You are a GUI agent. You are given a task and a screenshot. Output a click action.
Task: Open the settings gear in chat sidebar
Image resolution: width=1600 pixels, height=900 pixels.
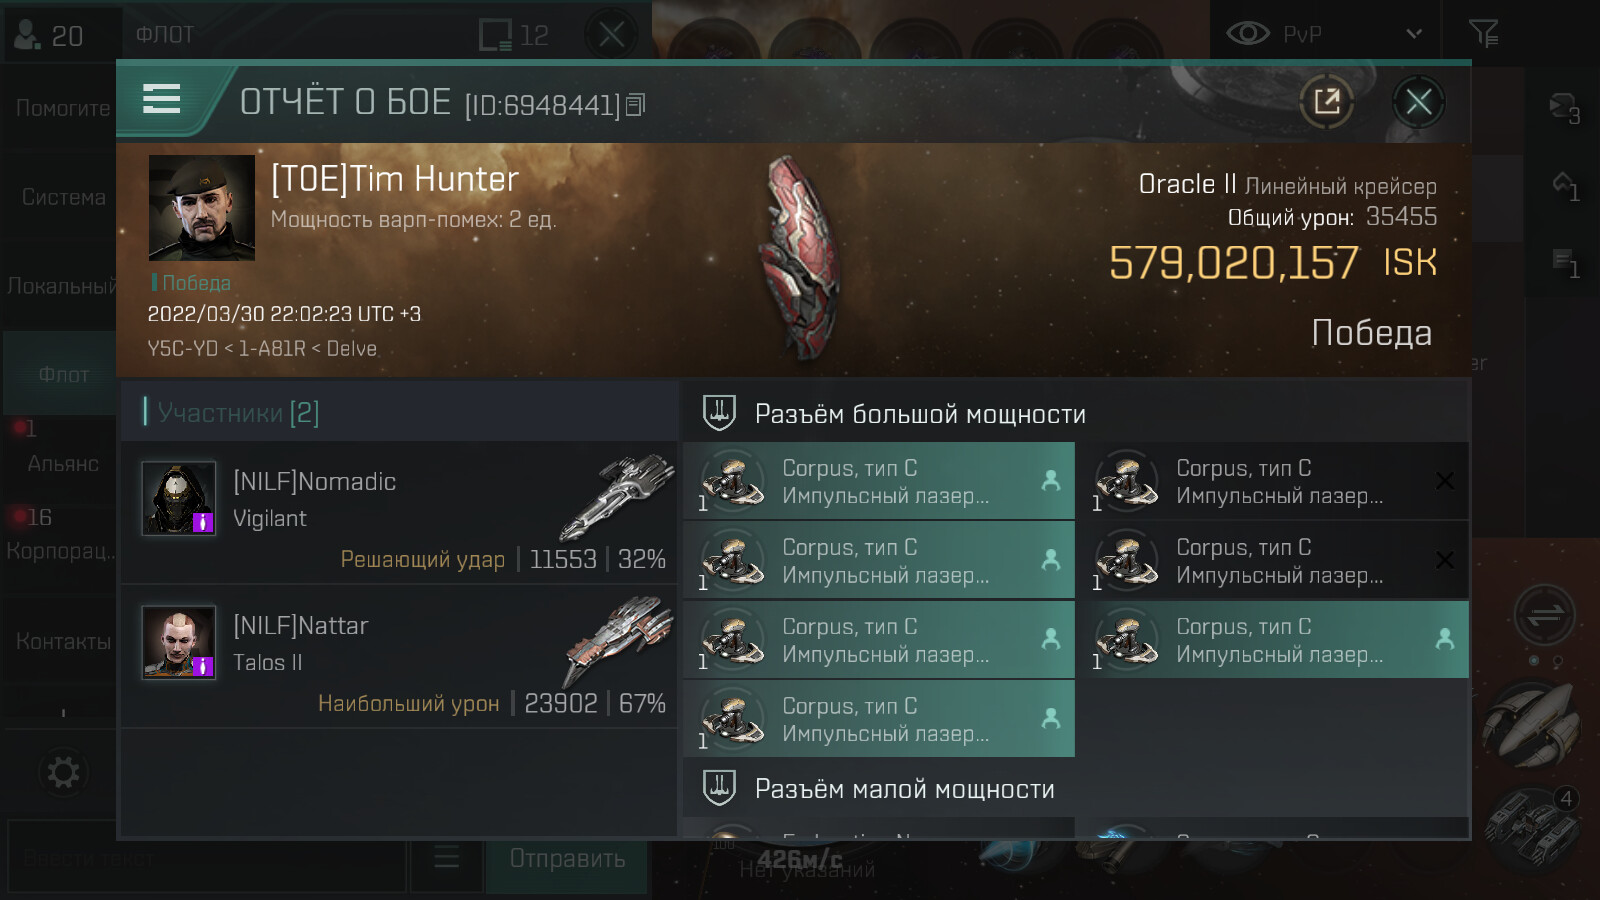coord(63,772)
